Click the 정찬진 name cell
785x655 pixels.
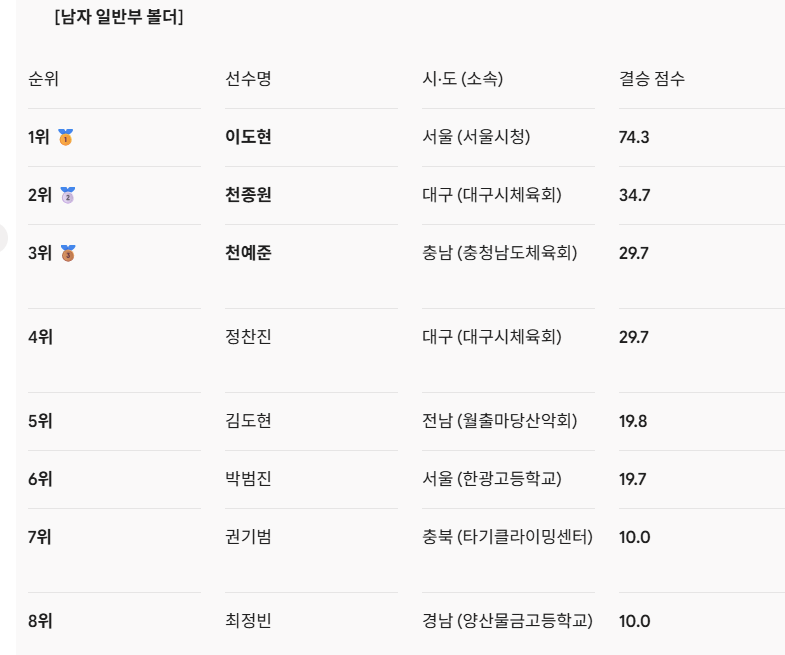click(x=248, y=337)
